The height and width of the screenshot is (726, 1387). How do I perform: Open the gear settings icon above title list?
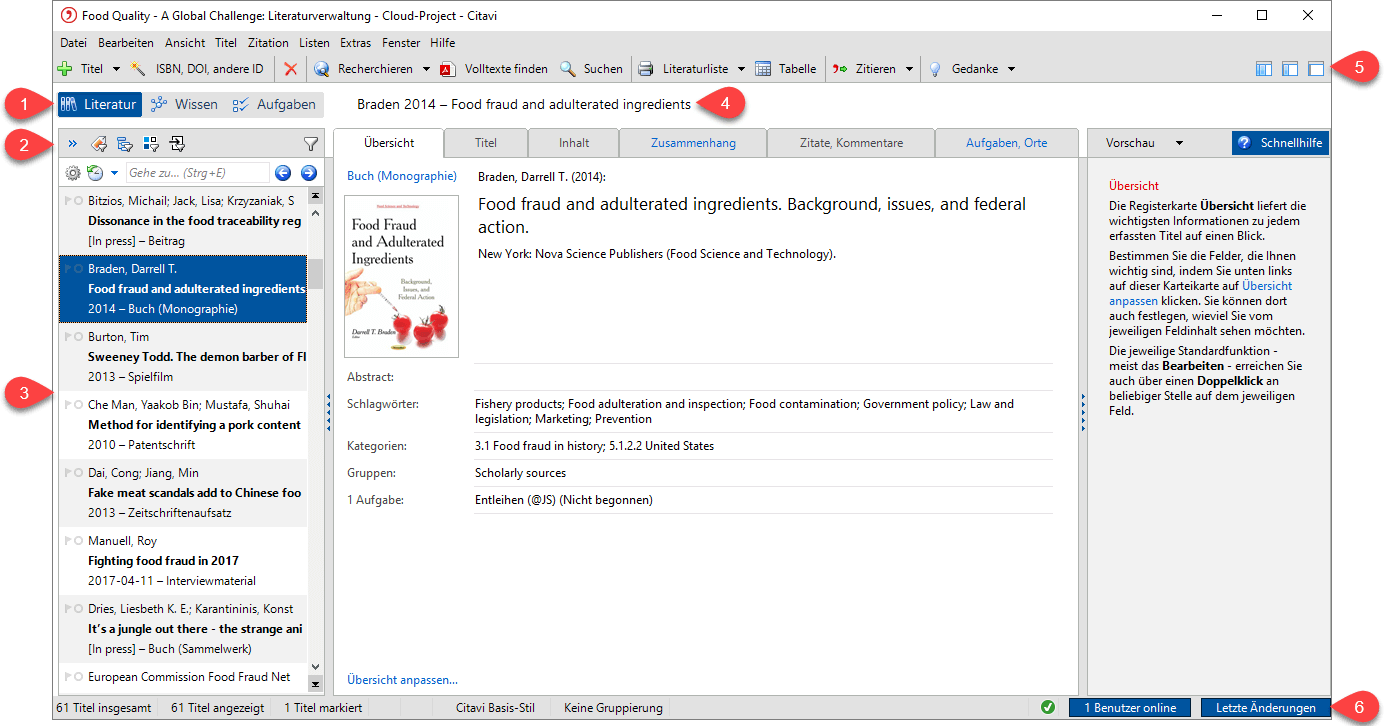pyautogui.click(x=72, y=173)
